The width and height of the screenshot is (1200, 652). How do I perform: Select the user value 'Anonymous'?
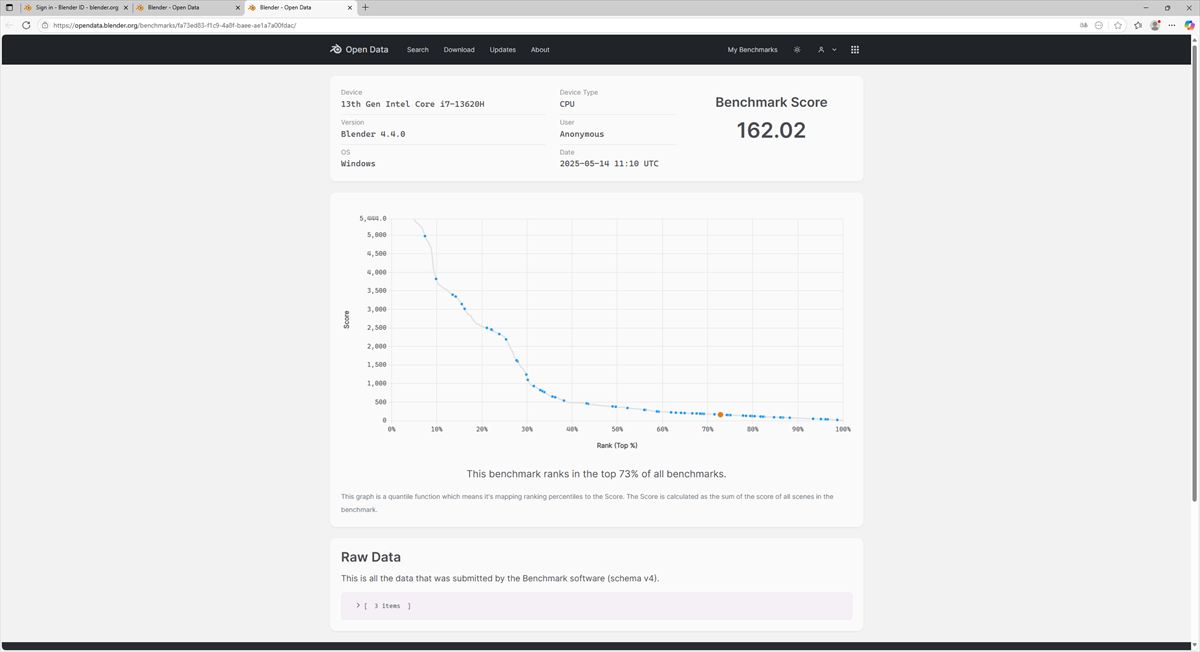[582, 134]
